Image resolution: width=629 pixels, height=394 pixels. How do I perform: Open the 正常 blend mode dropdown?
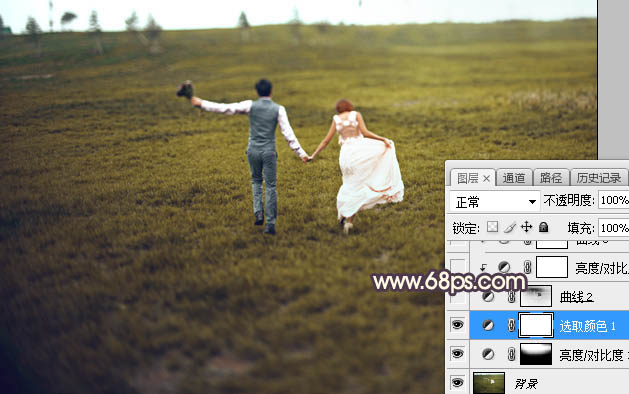pos(494,201)
